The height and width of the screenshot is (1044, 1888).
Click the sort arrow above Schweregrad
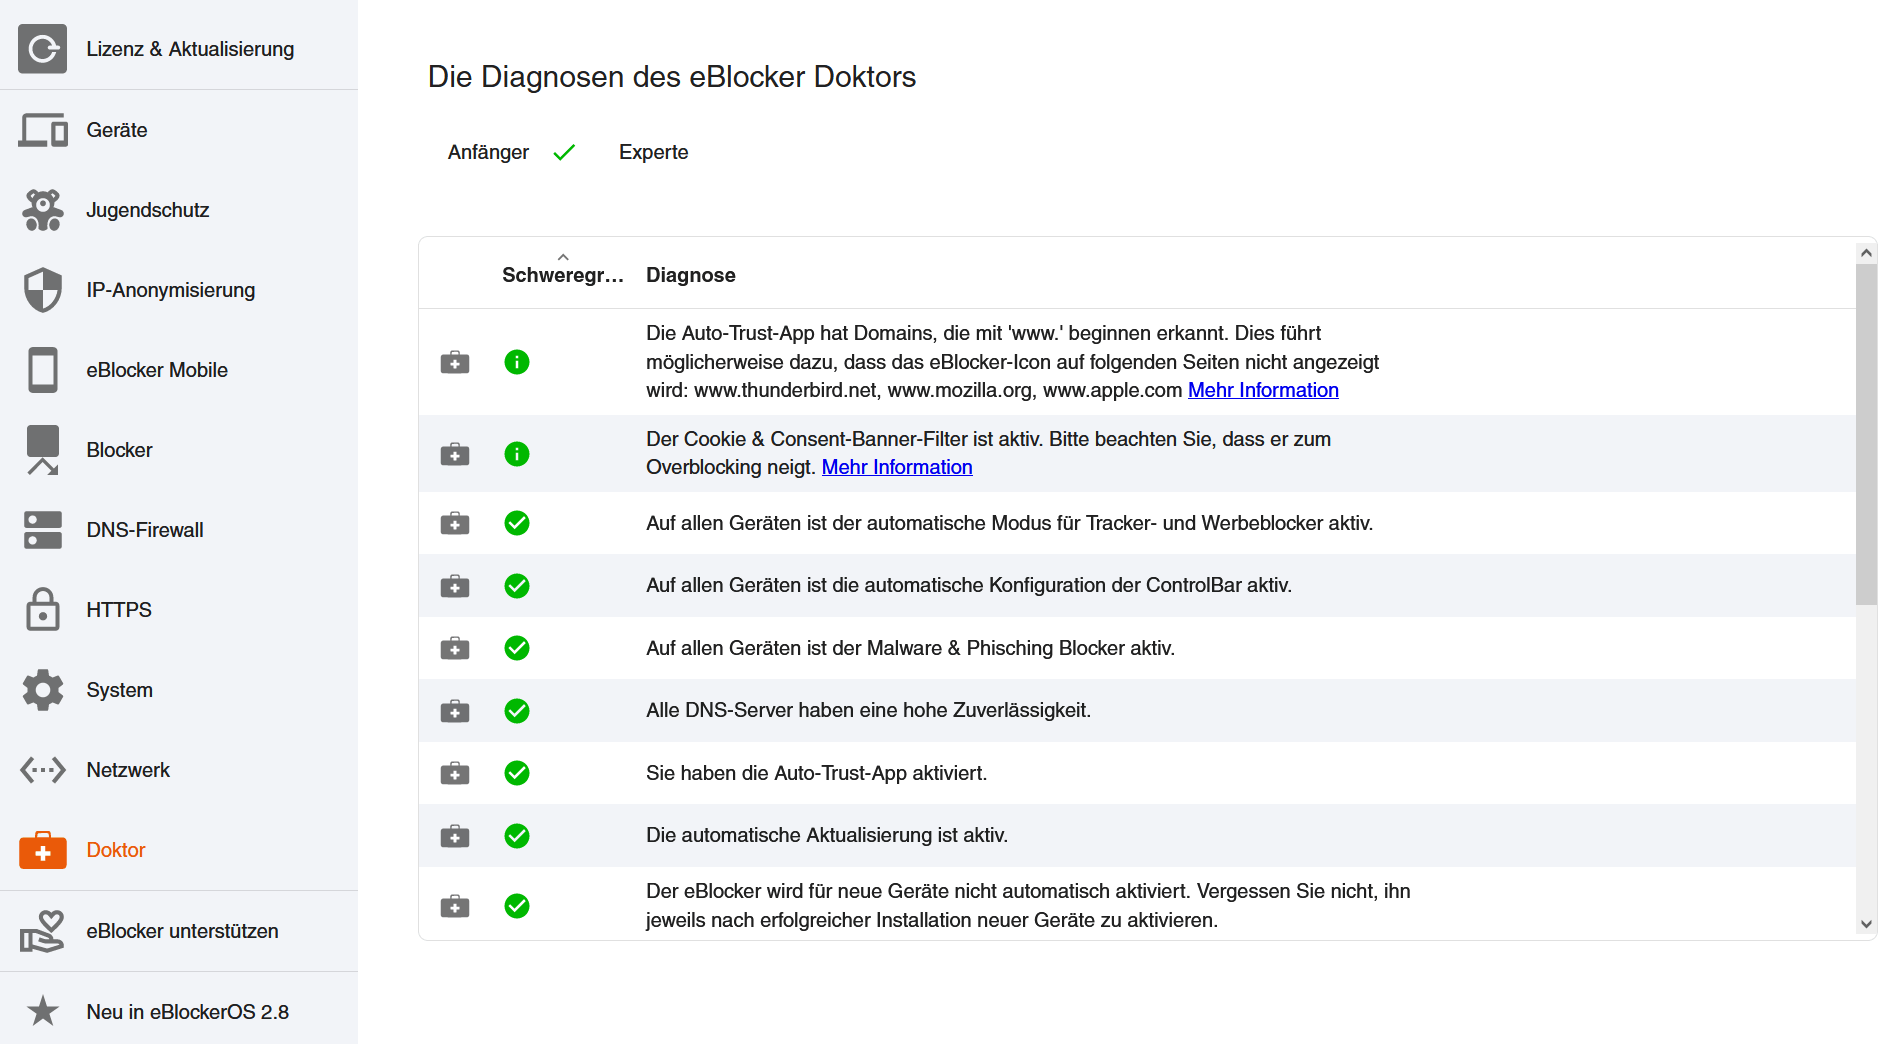pos(563,257)
